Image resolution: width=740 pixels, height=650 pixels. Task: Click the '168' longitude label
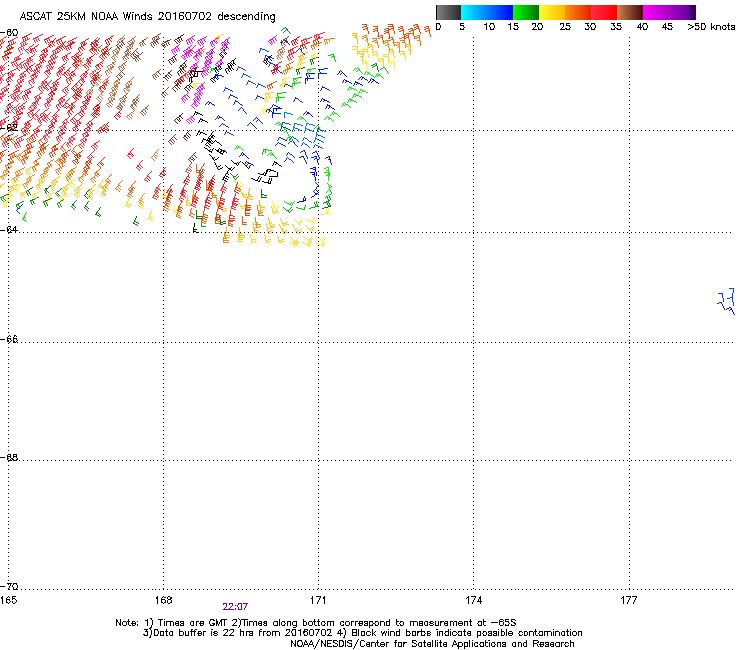163,600
